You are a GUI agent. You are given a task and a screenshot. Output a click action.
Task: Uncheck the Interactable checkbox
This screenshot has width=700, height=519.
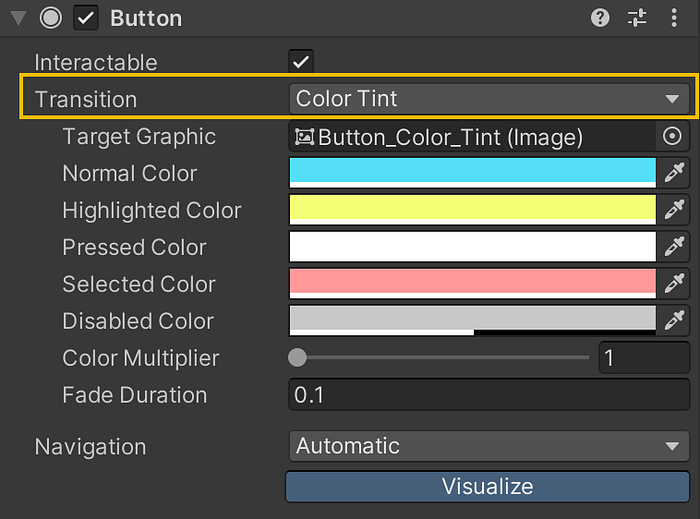click(x=301, y=62)
